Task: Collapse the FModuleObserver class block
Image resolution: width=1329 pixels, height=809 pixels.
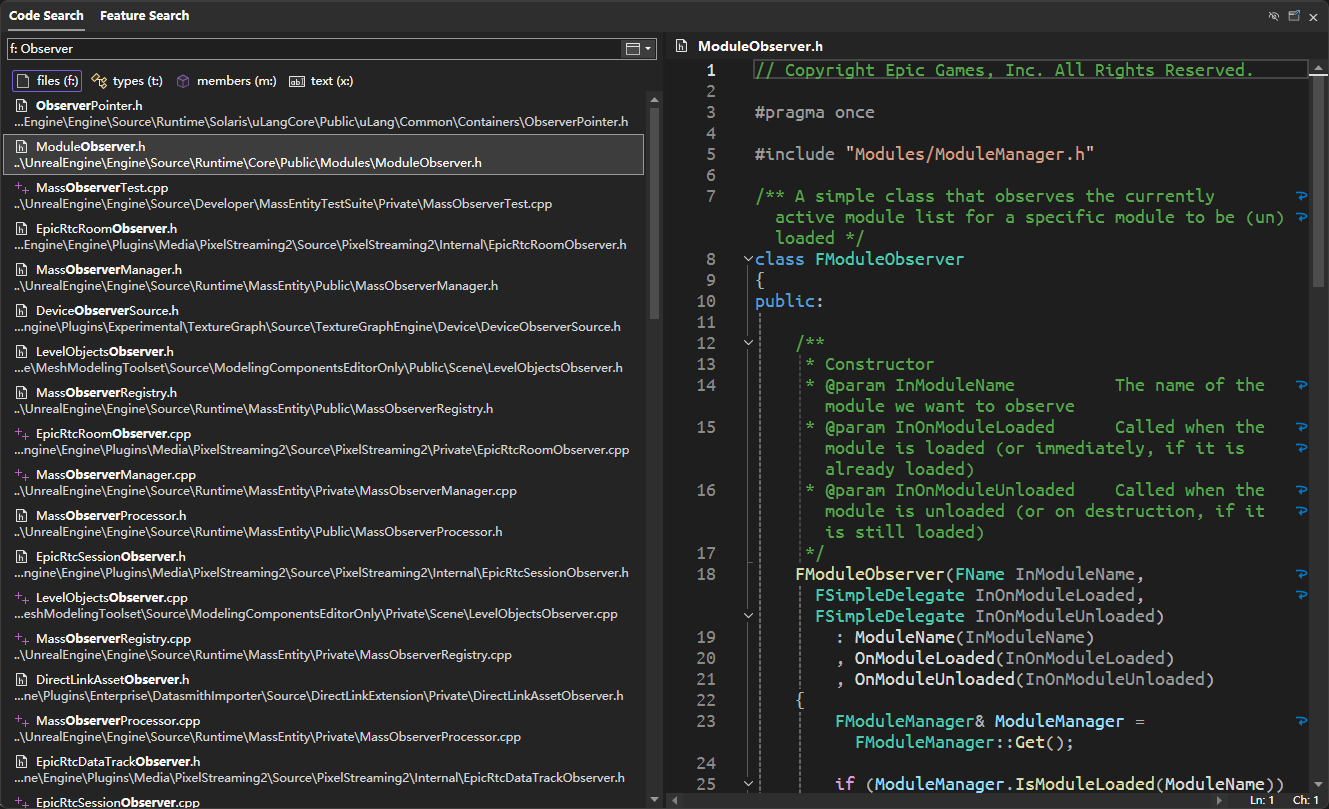Action: [747, 260]
